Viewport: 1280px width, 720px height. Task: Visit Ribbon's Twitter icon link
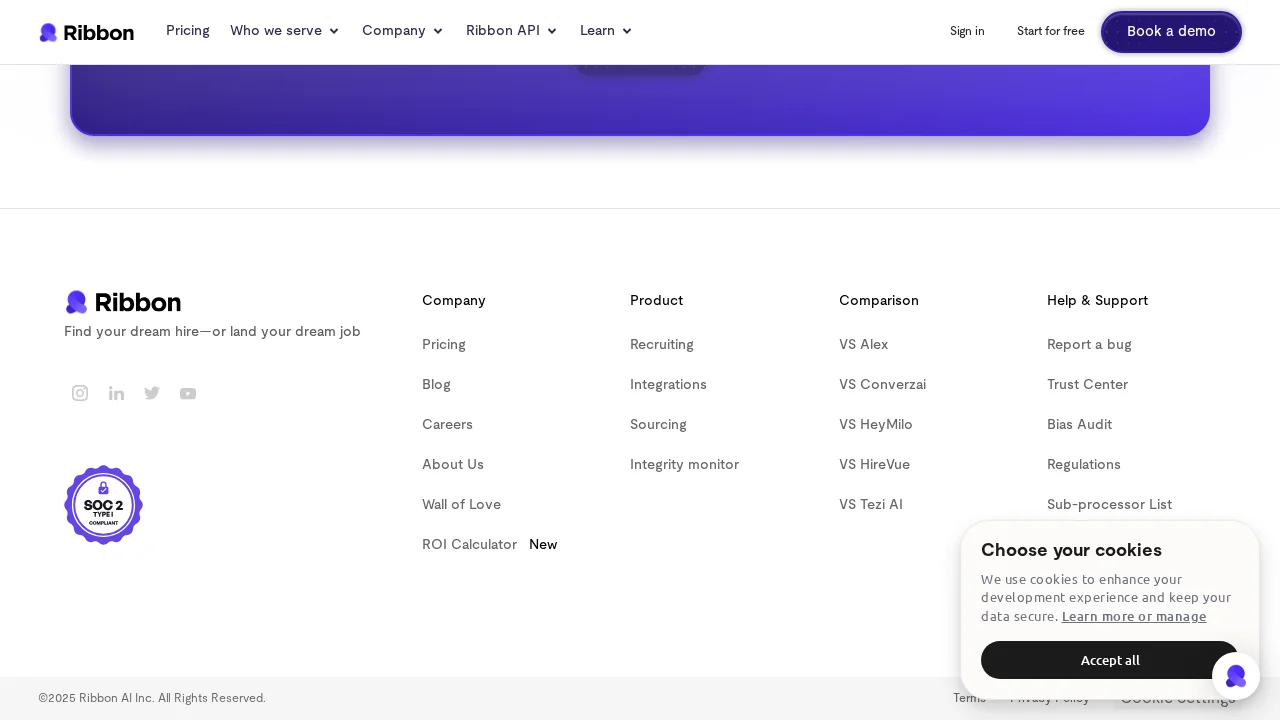[152, 393]
